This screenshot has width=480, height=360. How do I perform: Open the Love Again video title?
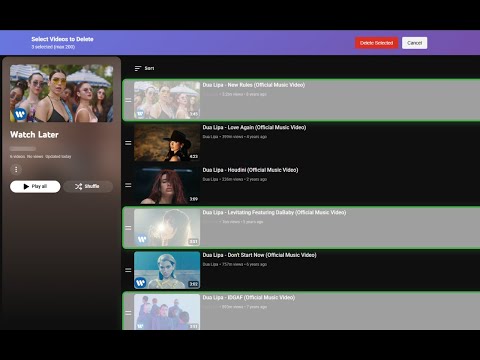pyautogui.click(x=254, y=127)
